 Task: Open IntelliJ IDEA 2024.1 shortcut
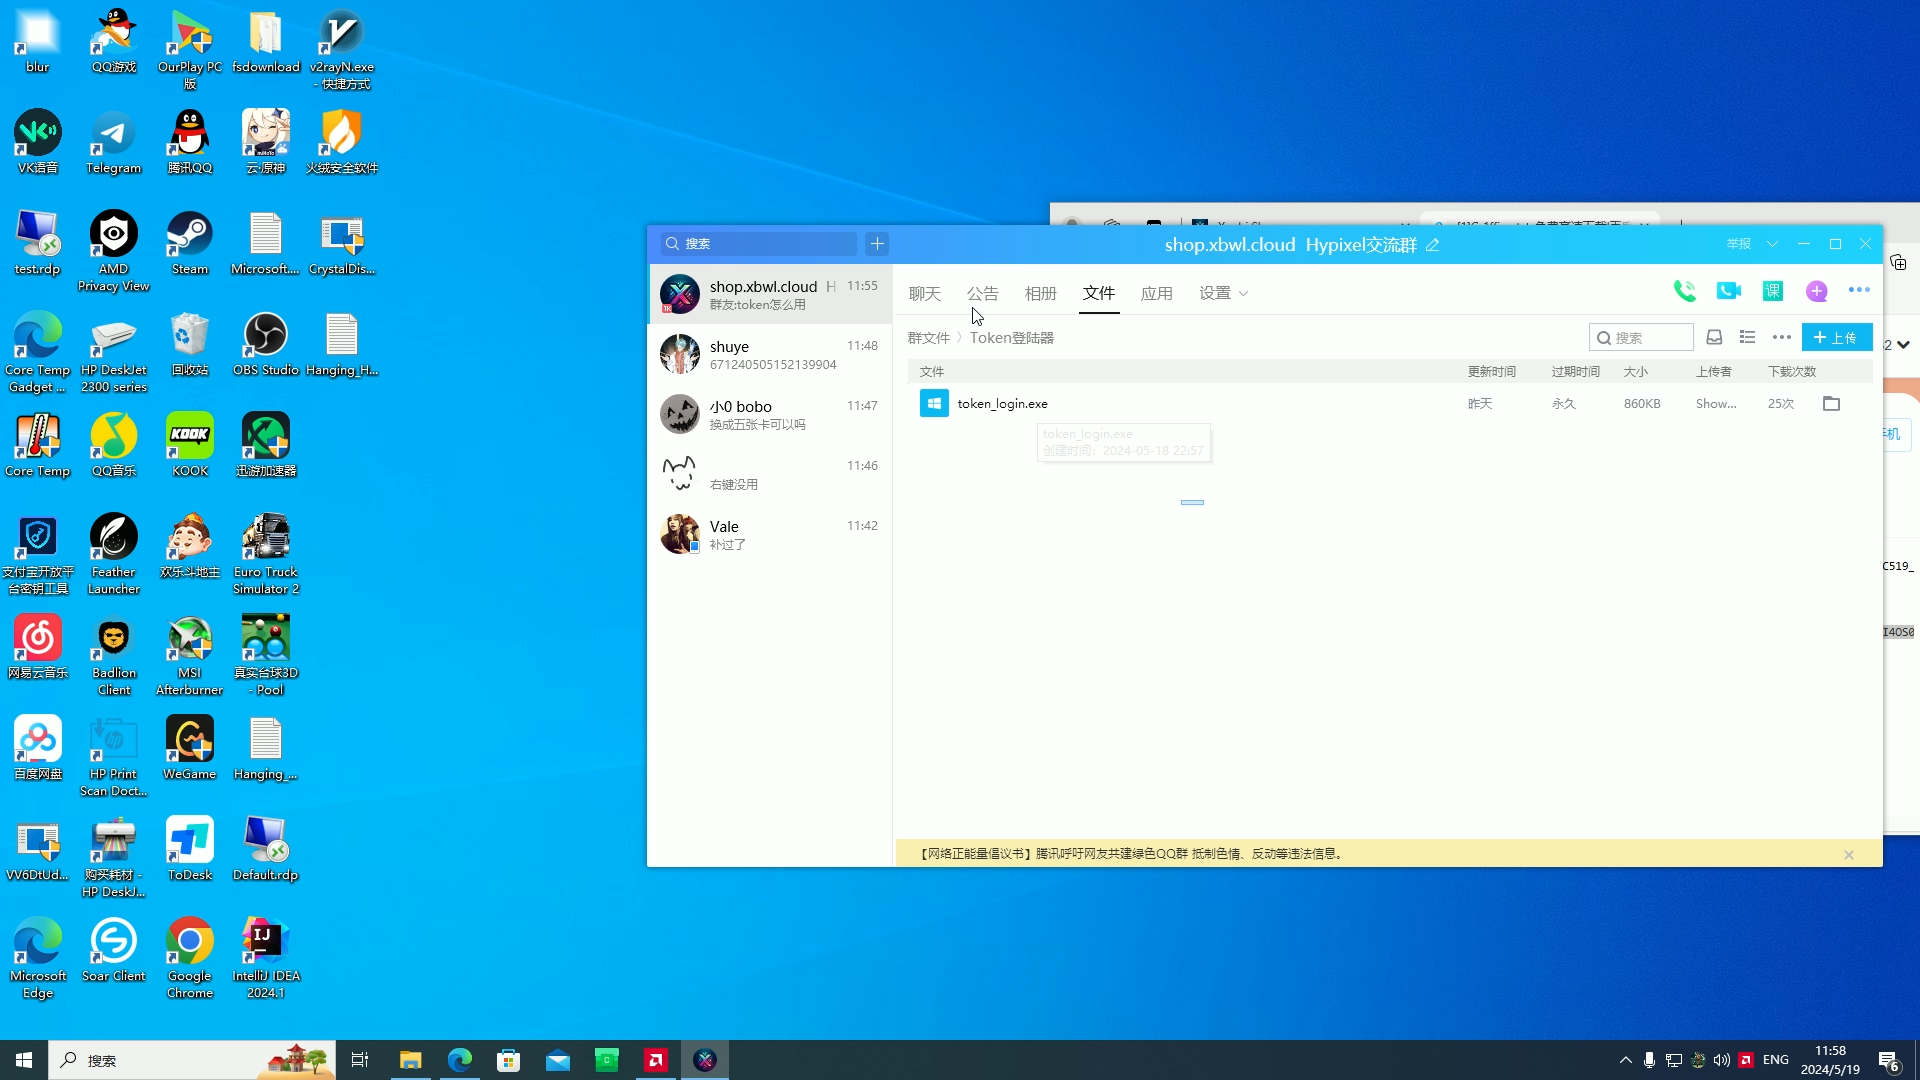tap(265, 958)
